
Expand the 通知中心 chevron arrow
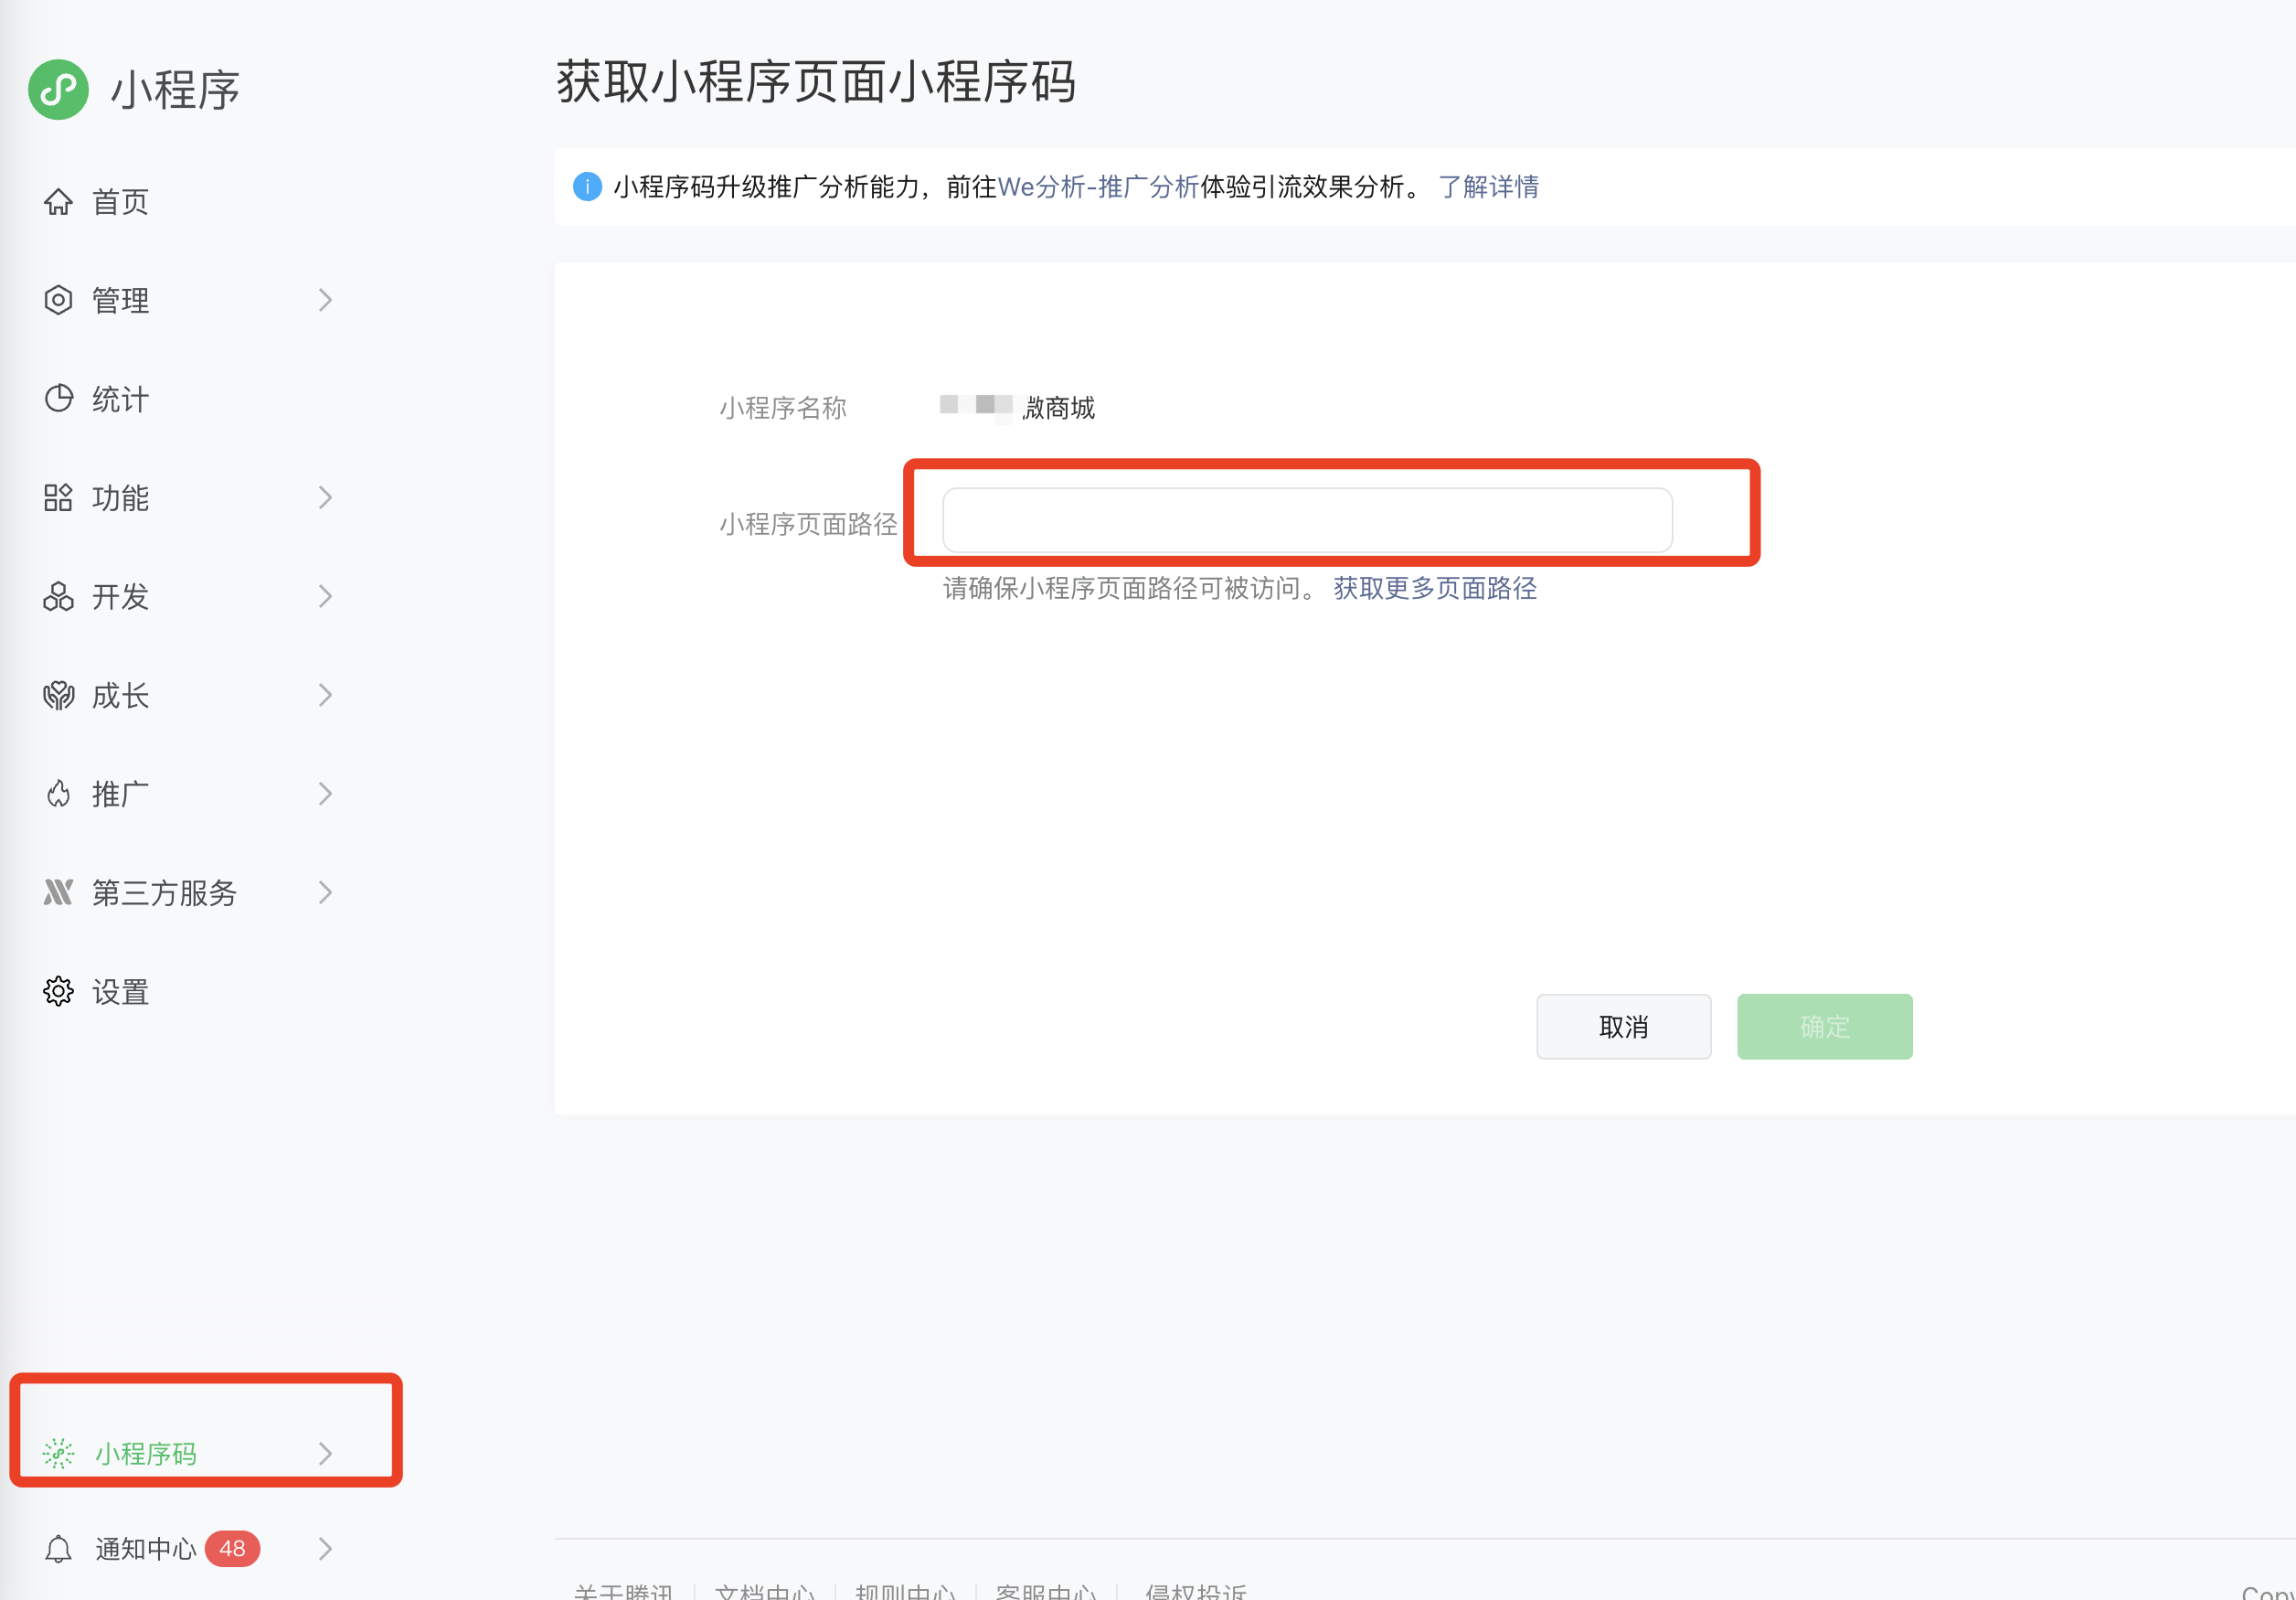click(325, 1549)
